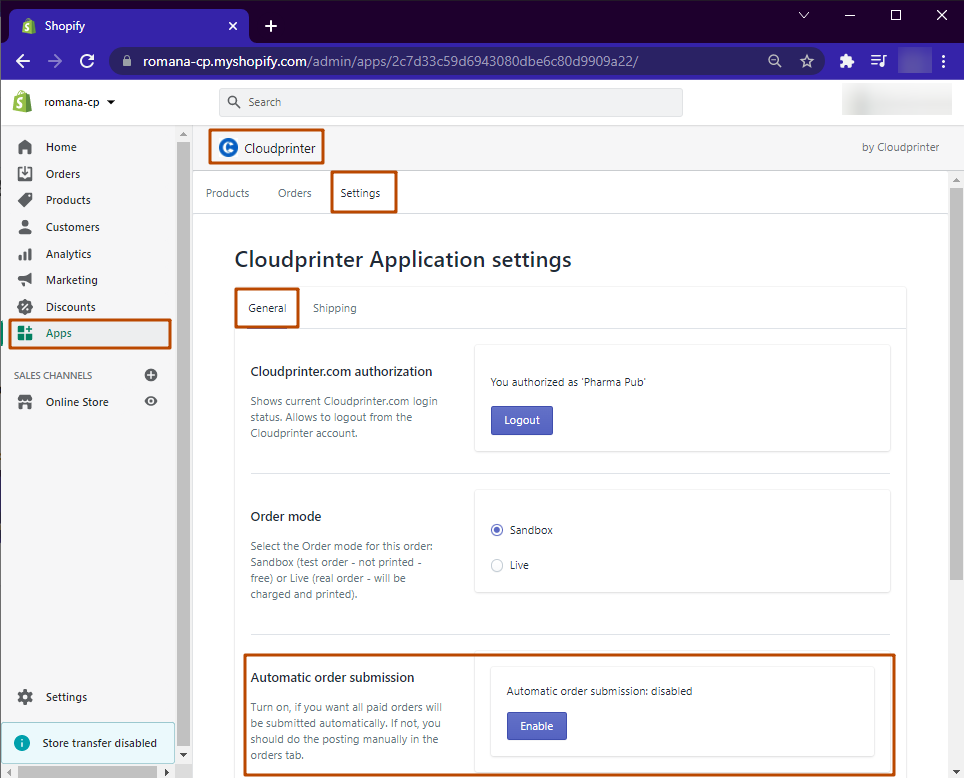Click the Apps grid icon
Viewport: 964px width, 778px height.
pyautogui.click(x=25, y=333)
